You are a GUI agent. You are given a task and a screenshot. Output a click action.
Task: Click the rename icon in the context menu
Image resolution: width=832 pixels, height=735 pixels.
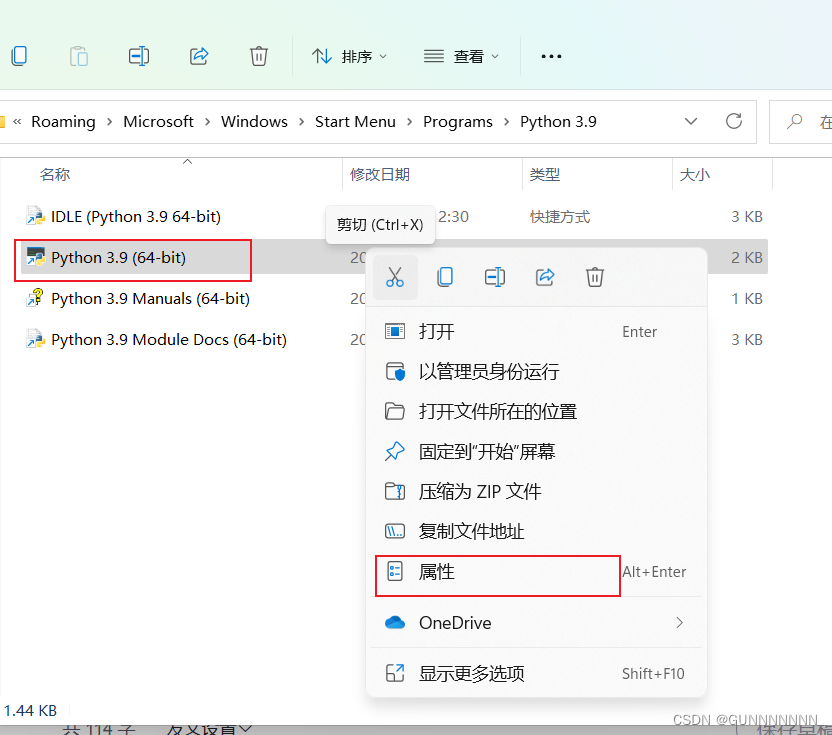coord(495,277)
